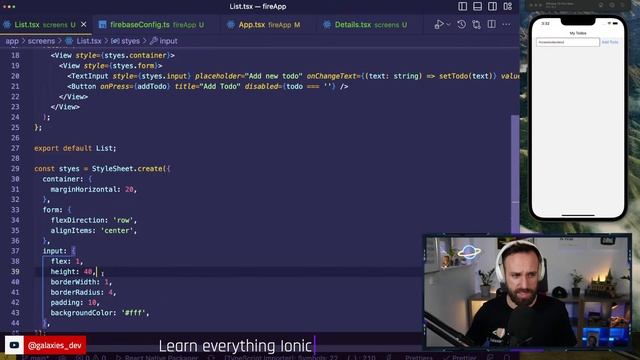
Task: Click "backgroundColor: '#fff'," line
Action: pos(100,313)
